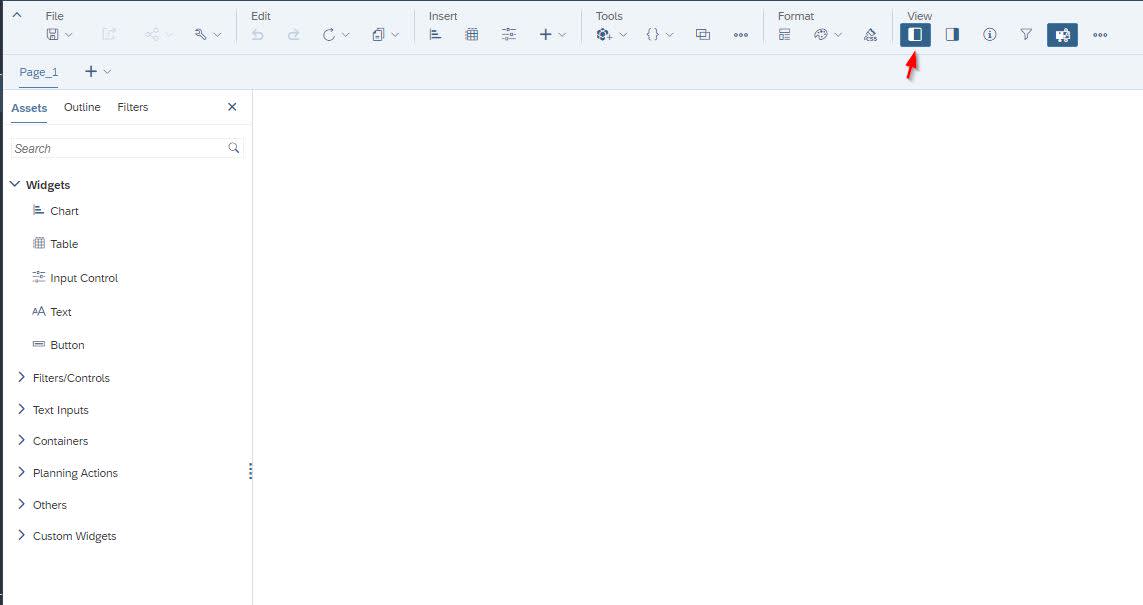Expand the Custom Widgets section
This screenshot has width=1143, height=605.
coord(21,536)
